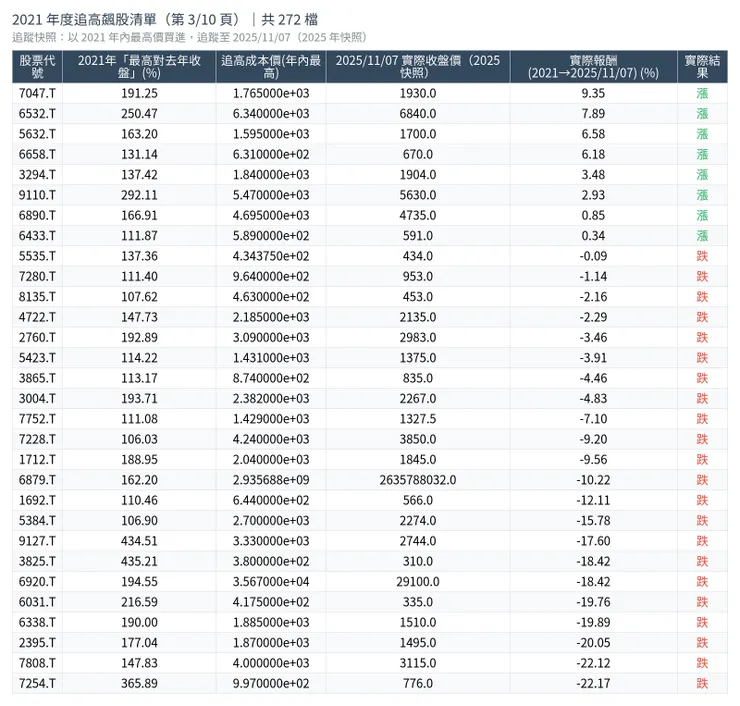Click the 776.0 closing price cell
The height and width of the screenshot is (706, 740).
[418, 683]
